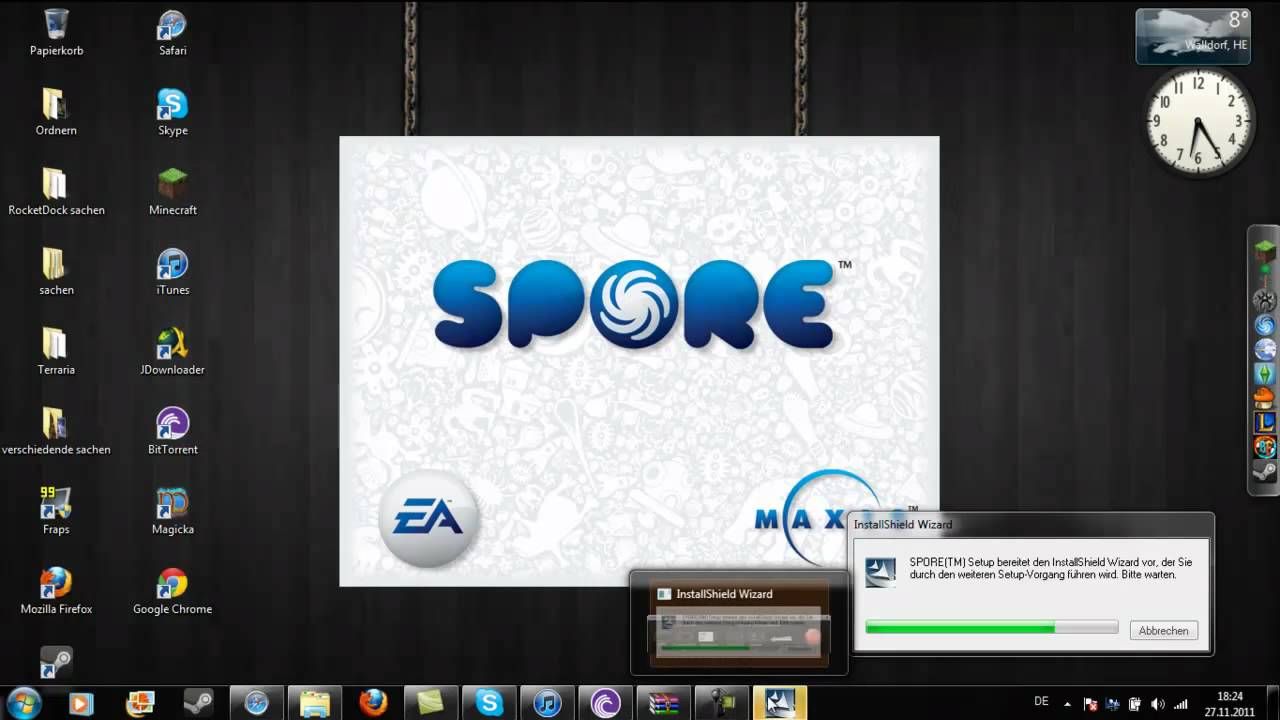This screenshot has height=720, width=1280.
Task: Open the volume control tray icon
Action: point(1158,703)
